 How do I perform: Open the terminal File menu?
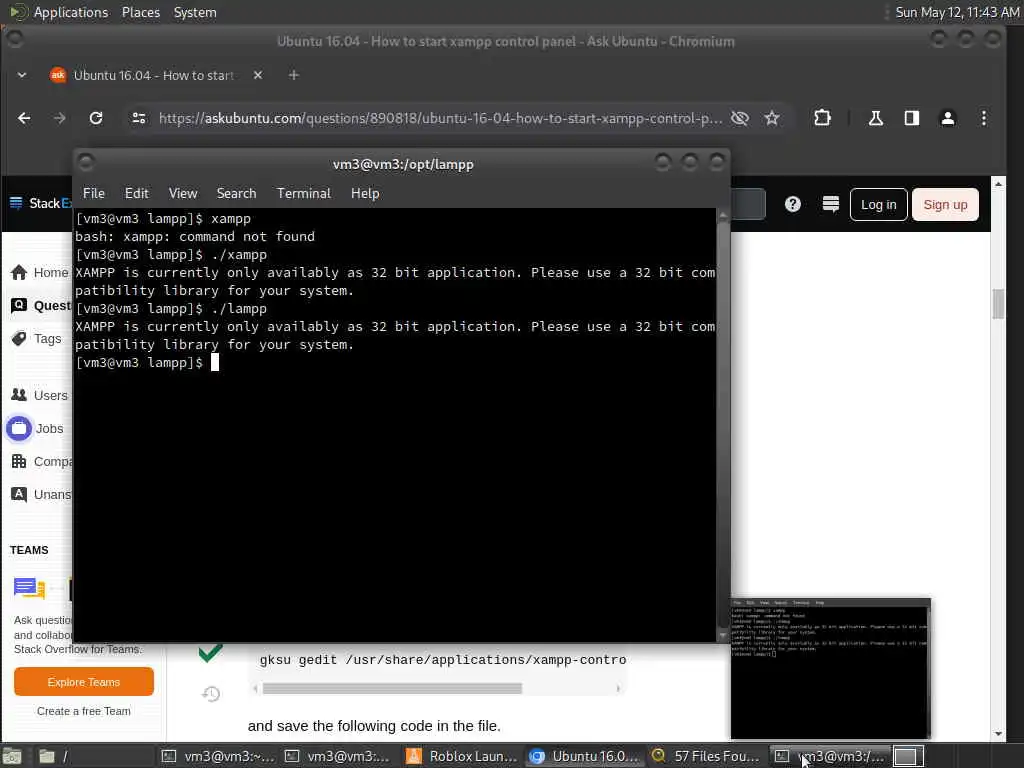tap(93, 193)
